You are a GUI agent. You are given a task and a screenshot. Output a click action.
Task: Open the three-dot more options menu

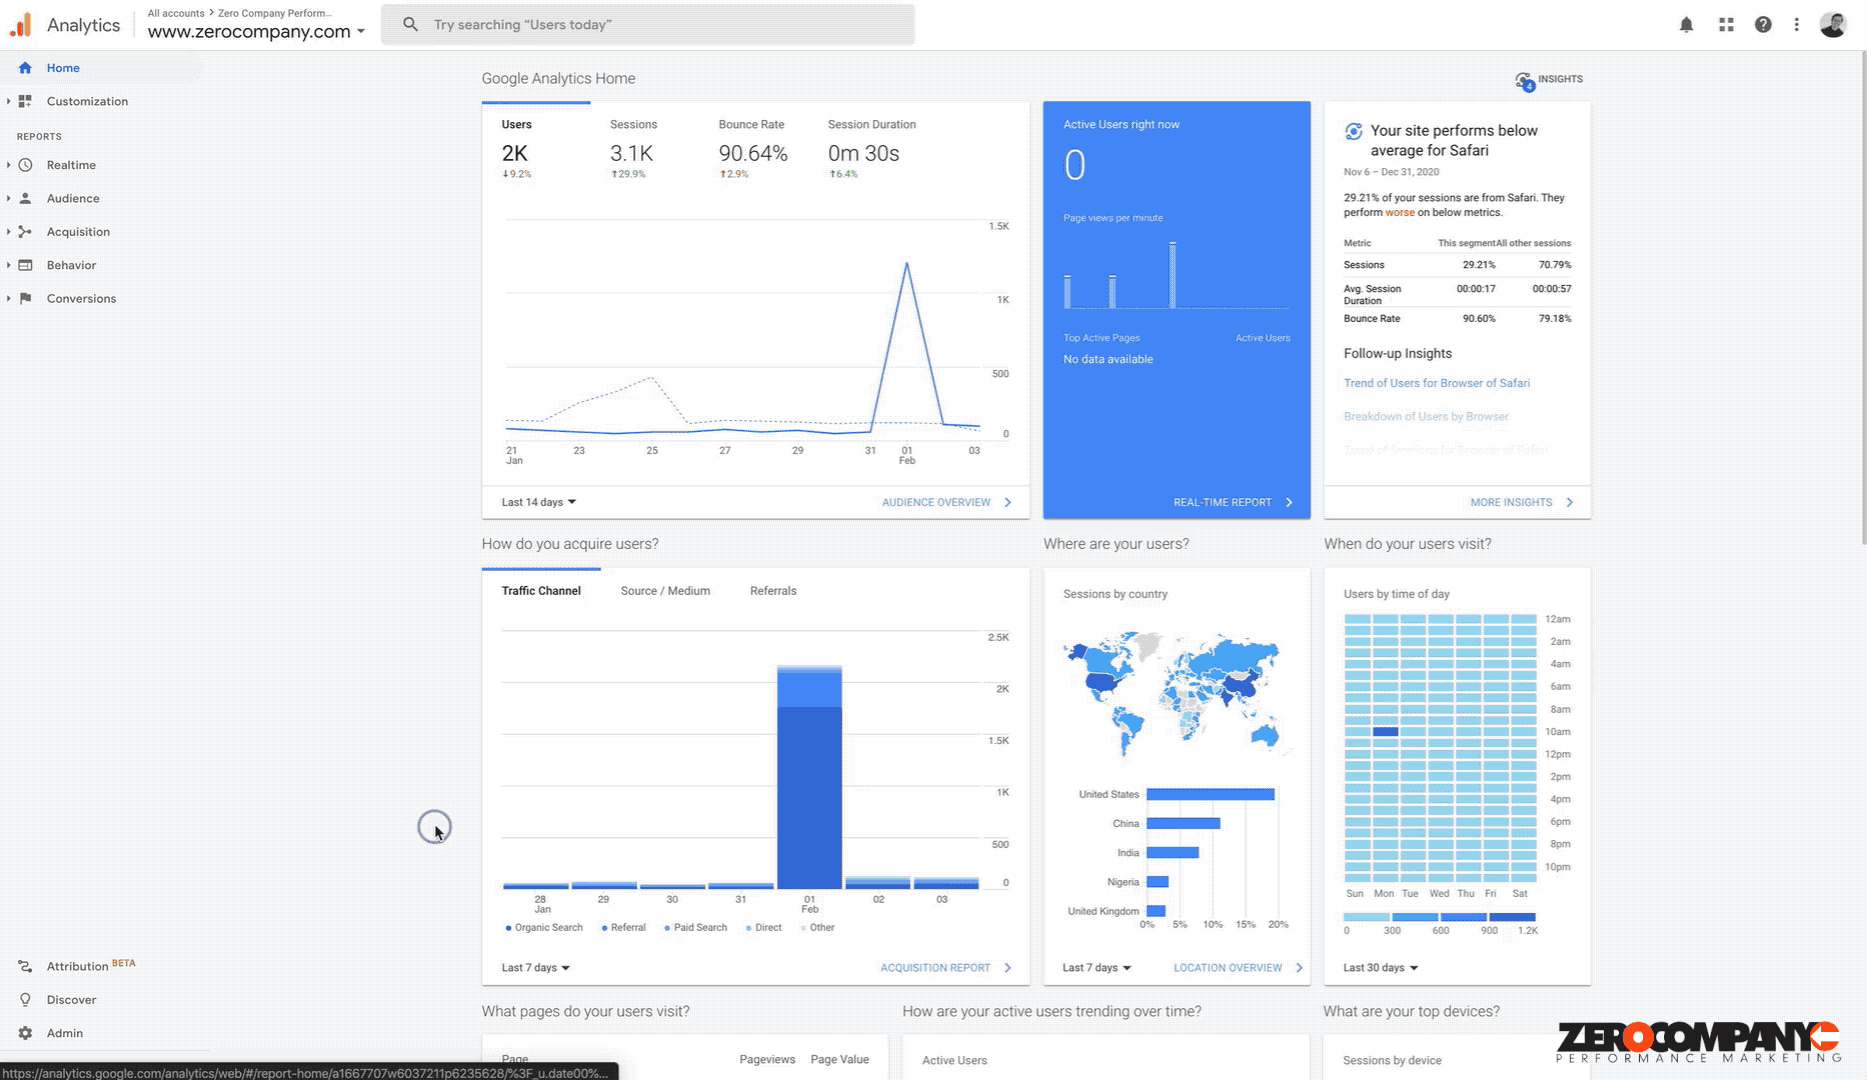pyautogui.click(x=1797, y=25)
